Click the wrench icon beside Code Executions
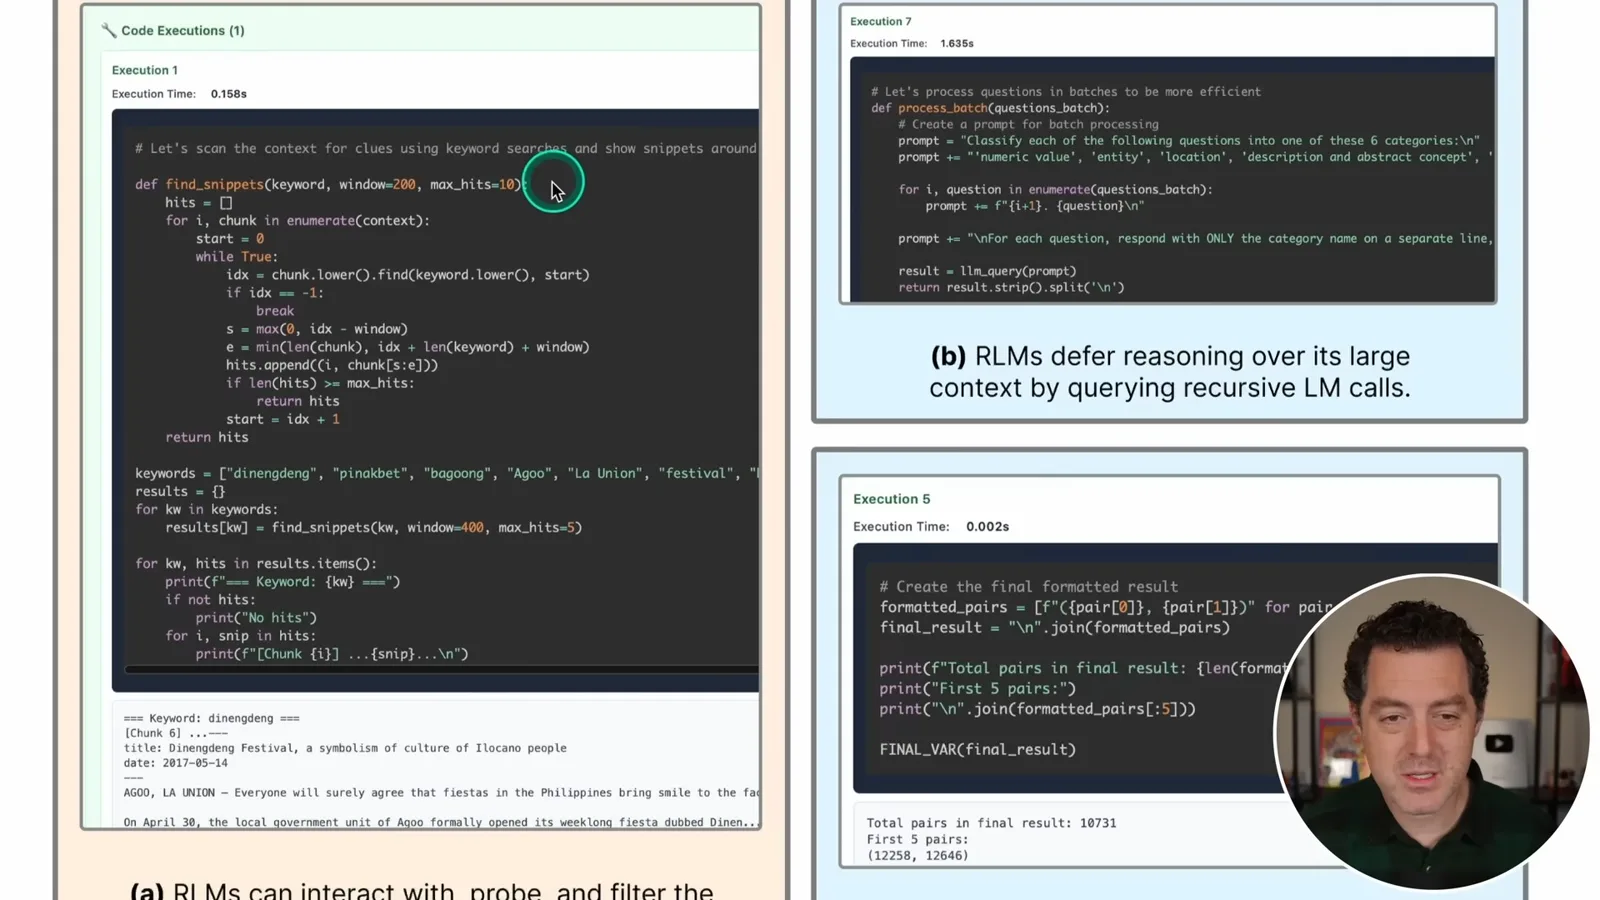This screenshot has width=1600, height=900. pos(109,31)
